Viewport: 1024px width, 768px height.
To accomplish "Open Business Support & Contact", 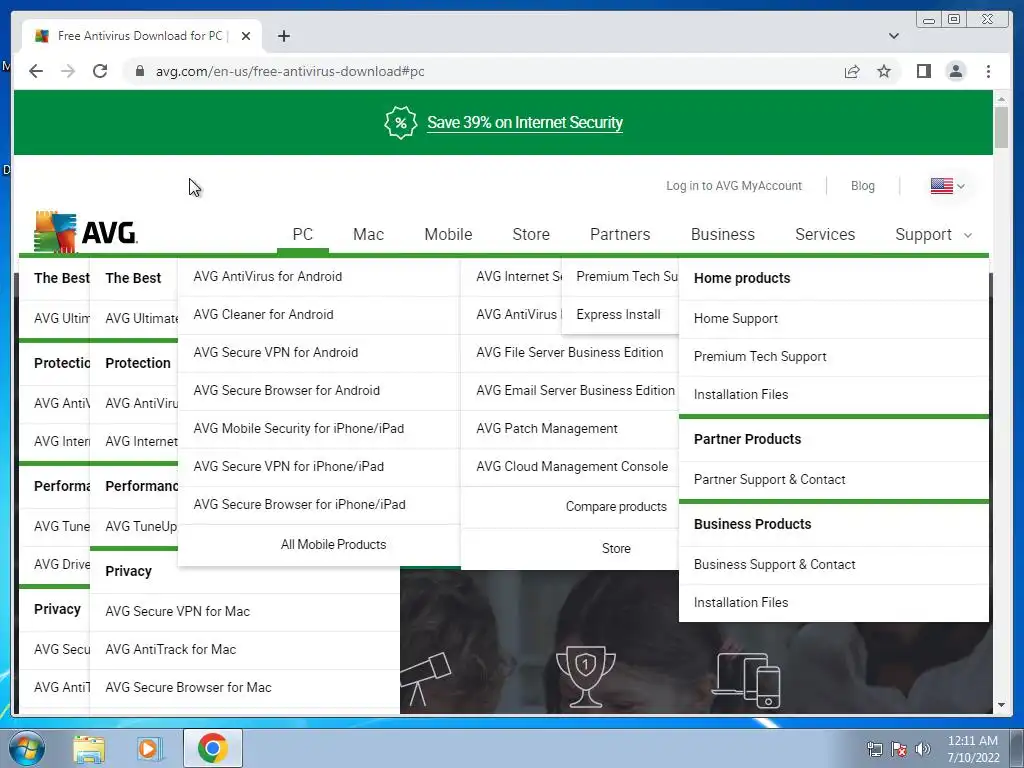I will click(774, 564).
